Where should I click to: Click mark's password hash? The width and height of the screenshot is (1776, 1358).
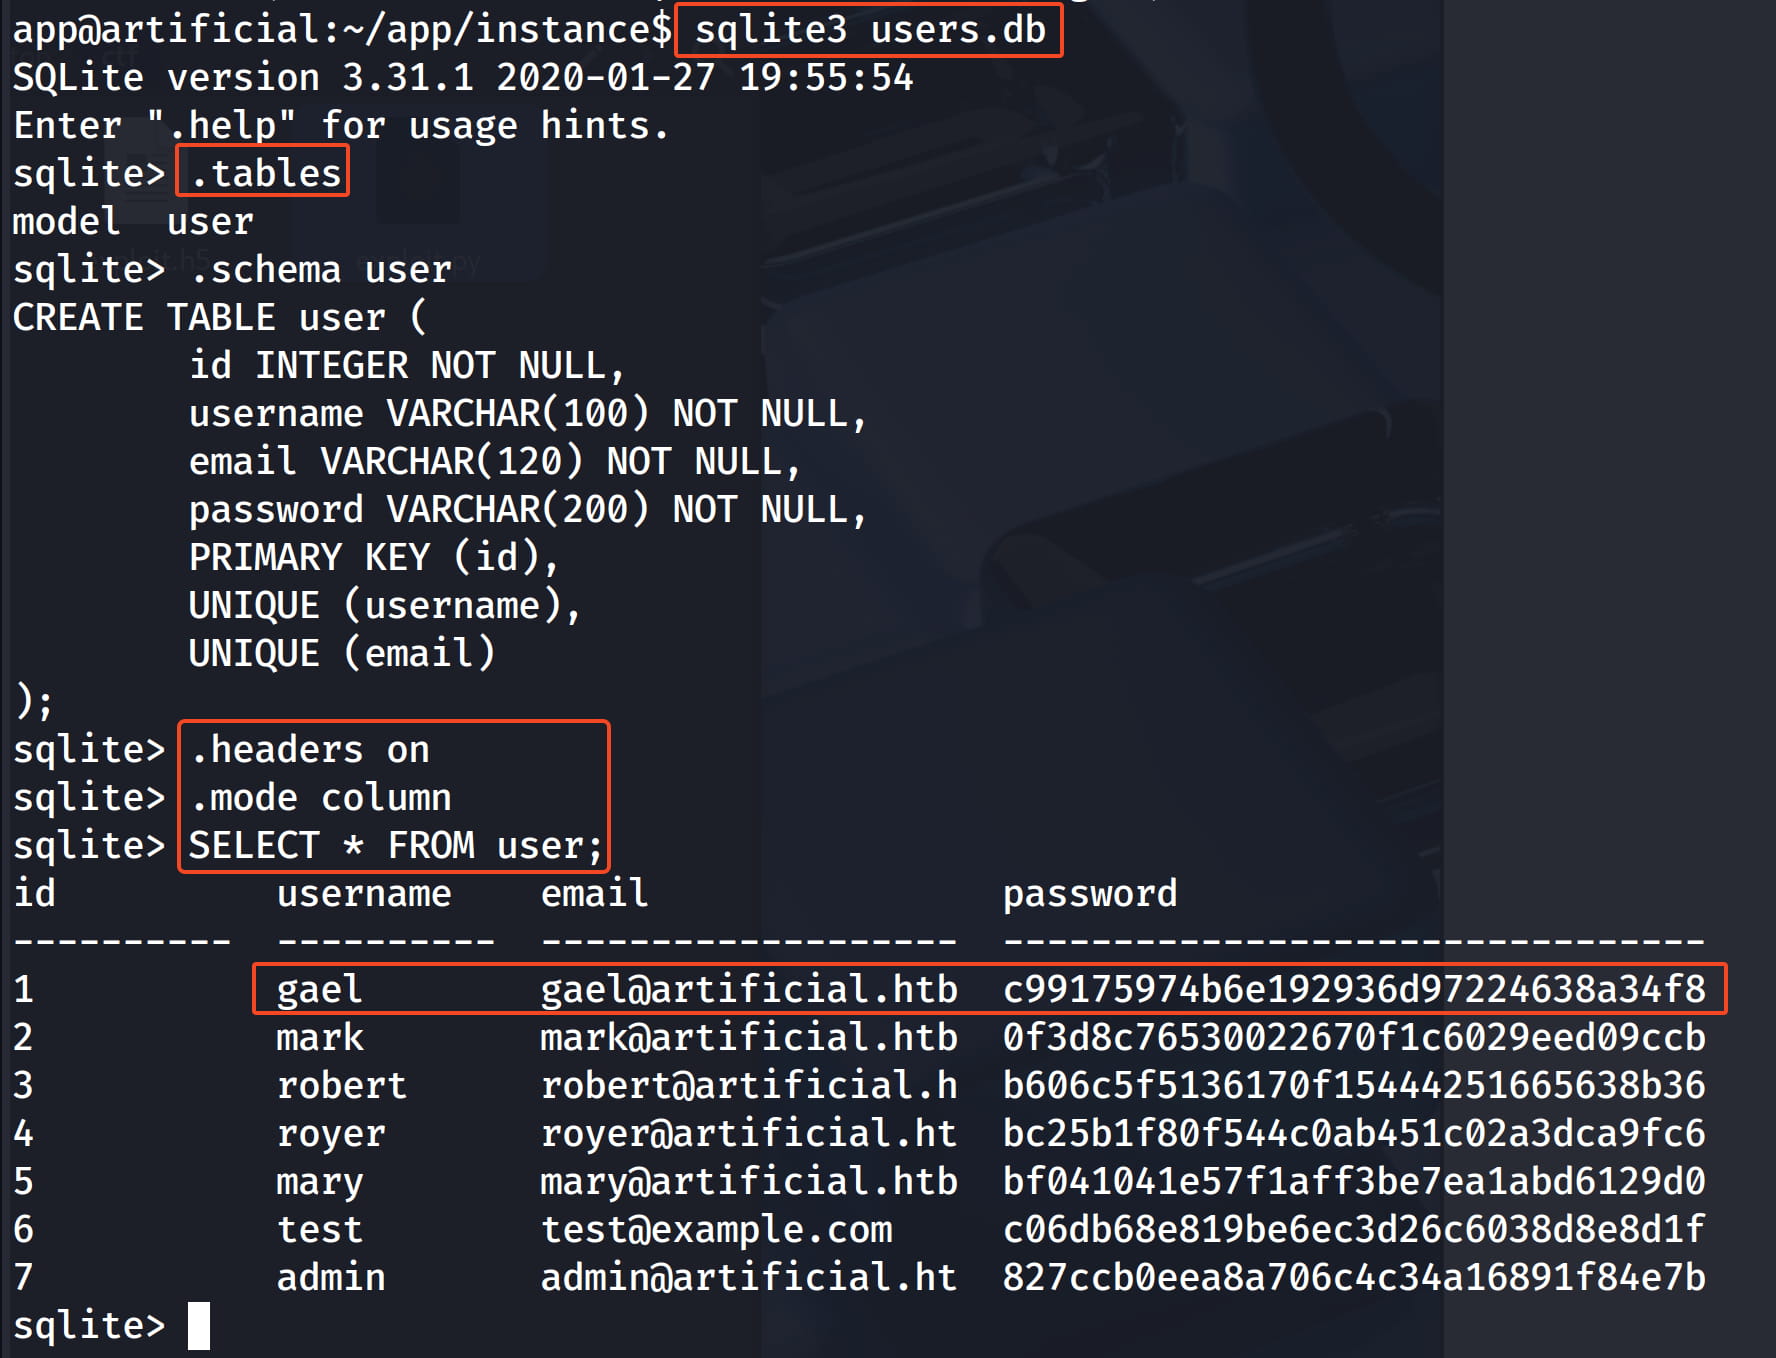click(1354, 1037)
